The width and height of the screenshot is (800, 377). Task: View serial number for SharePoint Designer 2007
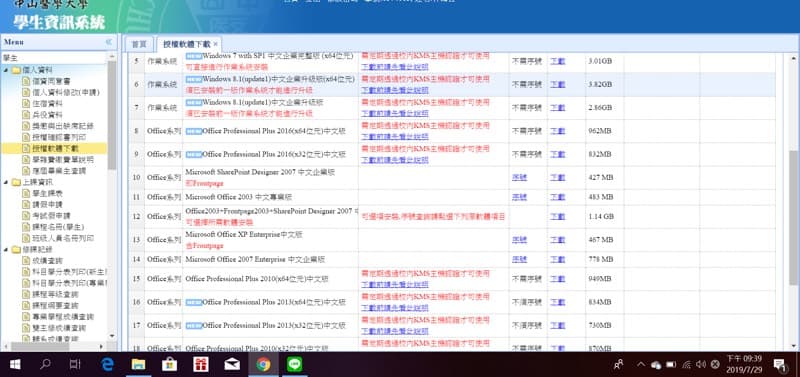point(519,178)
